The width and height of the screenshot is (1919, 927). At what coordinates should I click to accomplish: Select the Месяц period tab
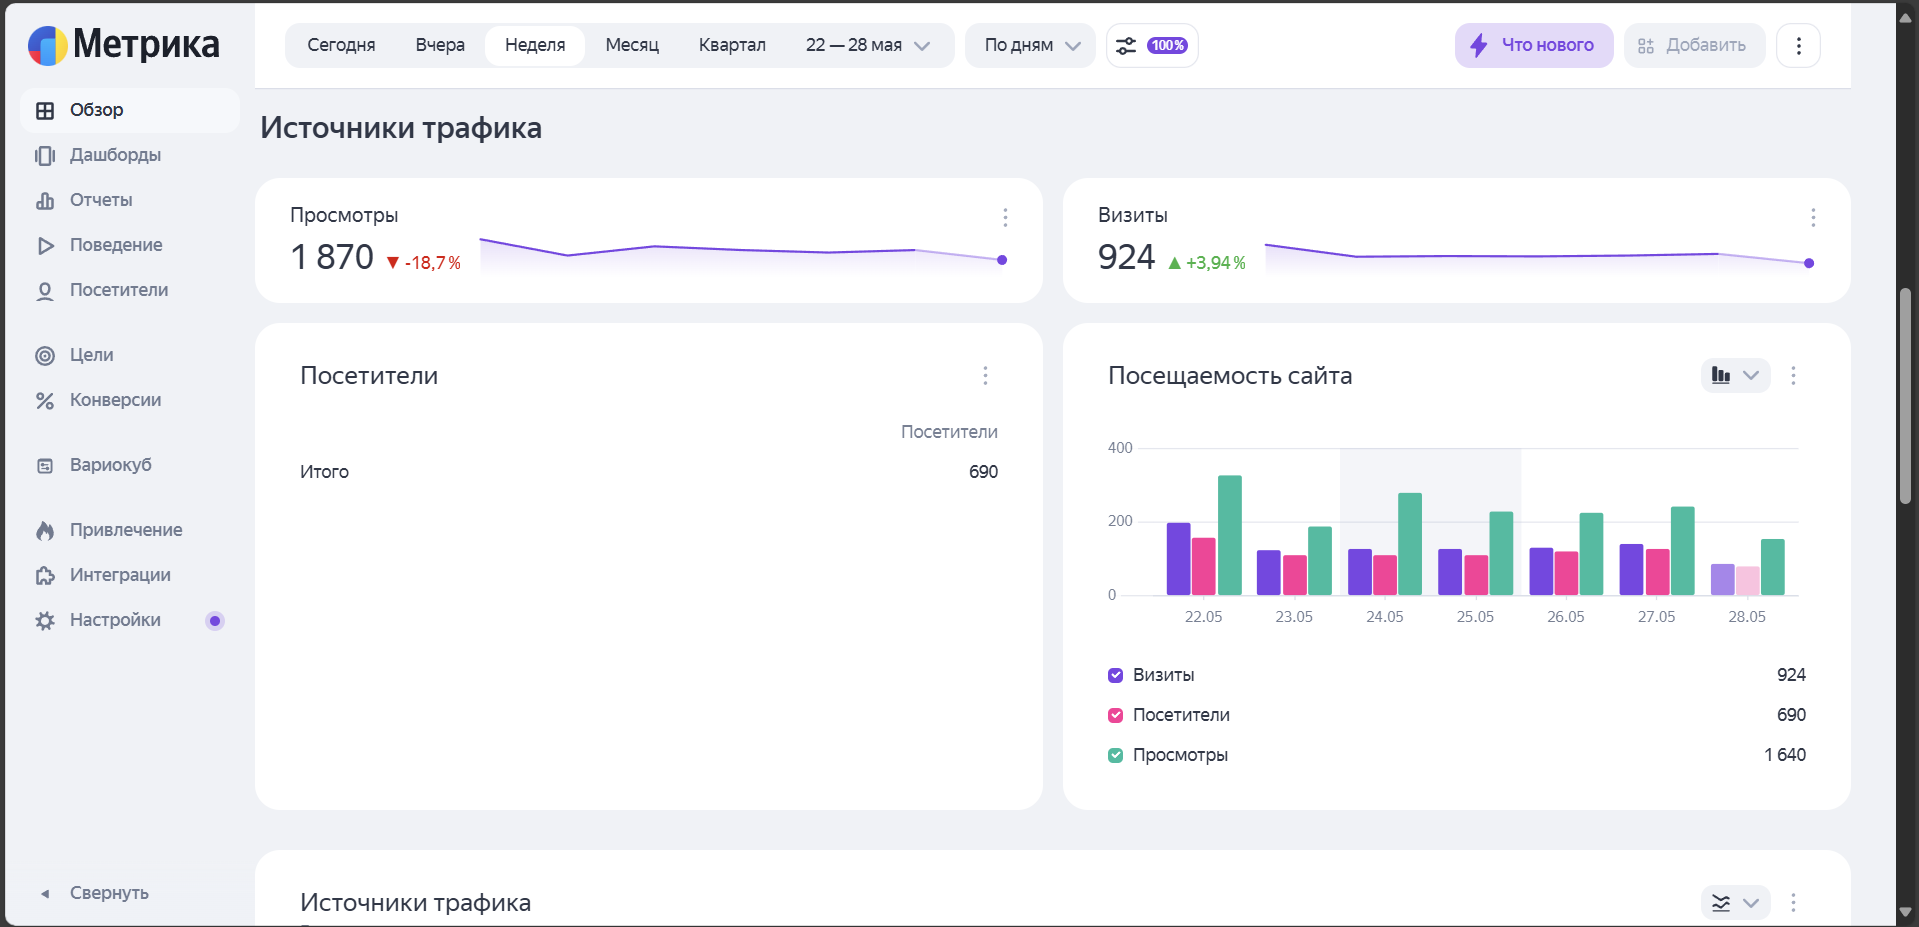click(x=632, y=45)
